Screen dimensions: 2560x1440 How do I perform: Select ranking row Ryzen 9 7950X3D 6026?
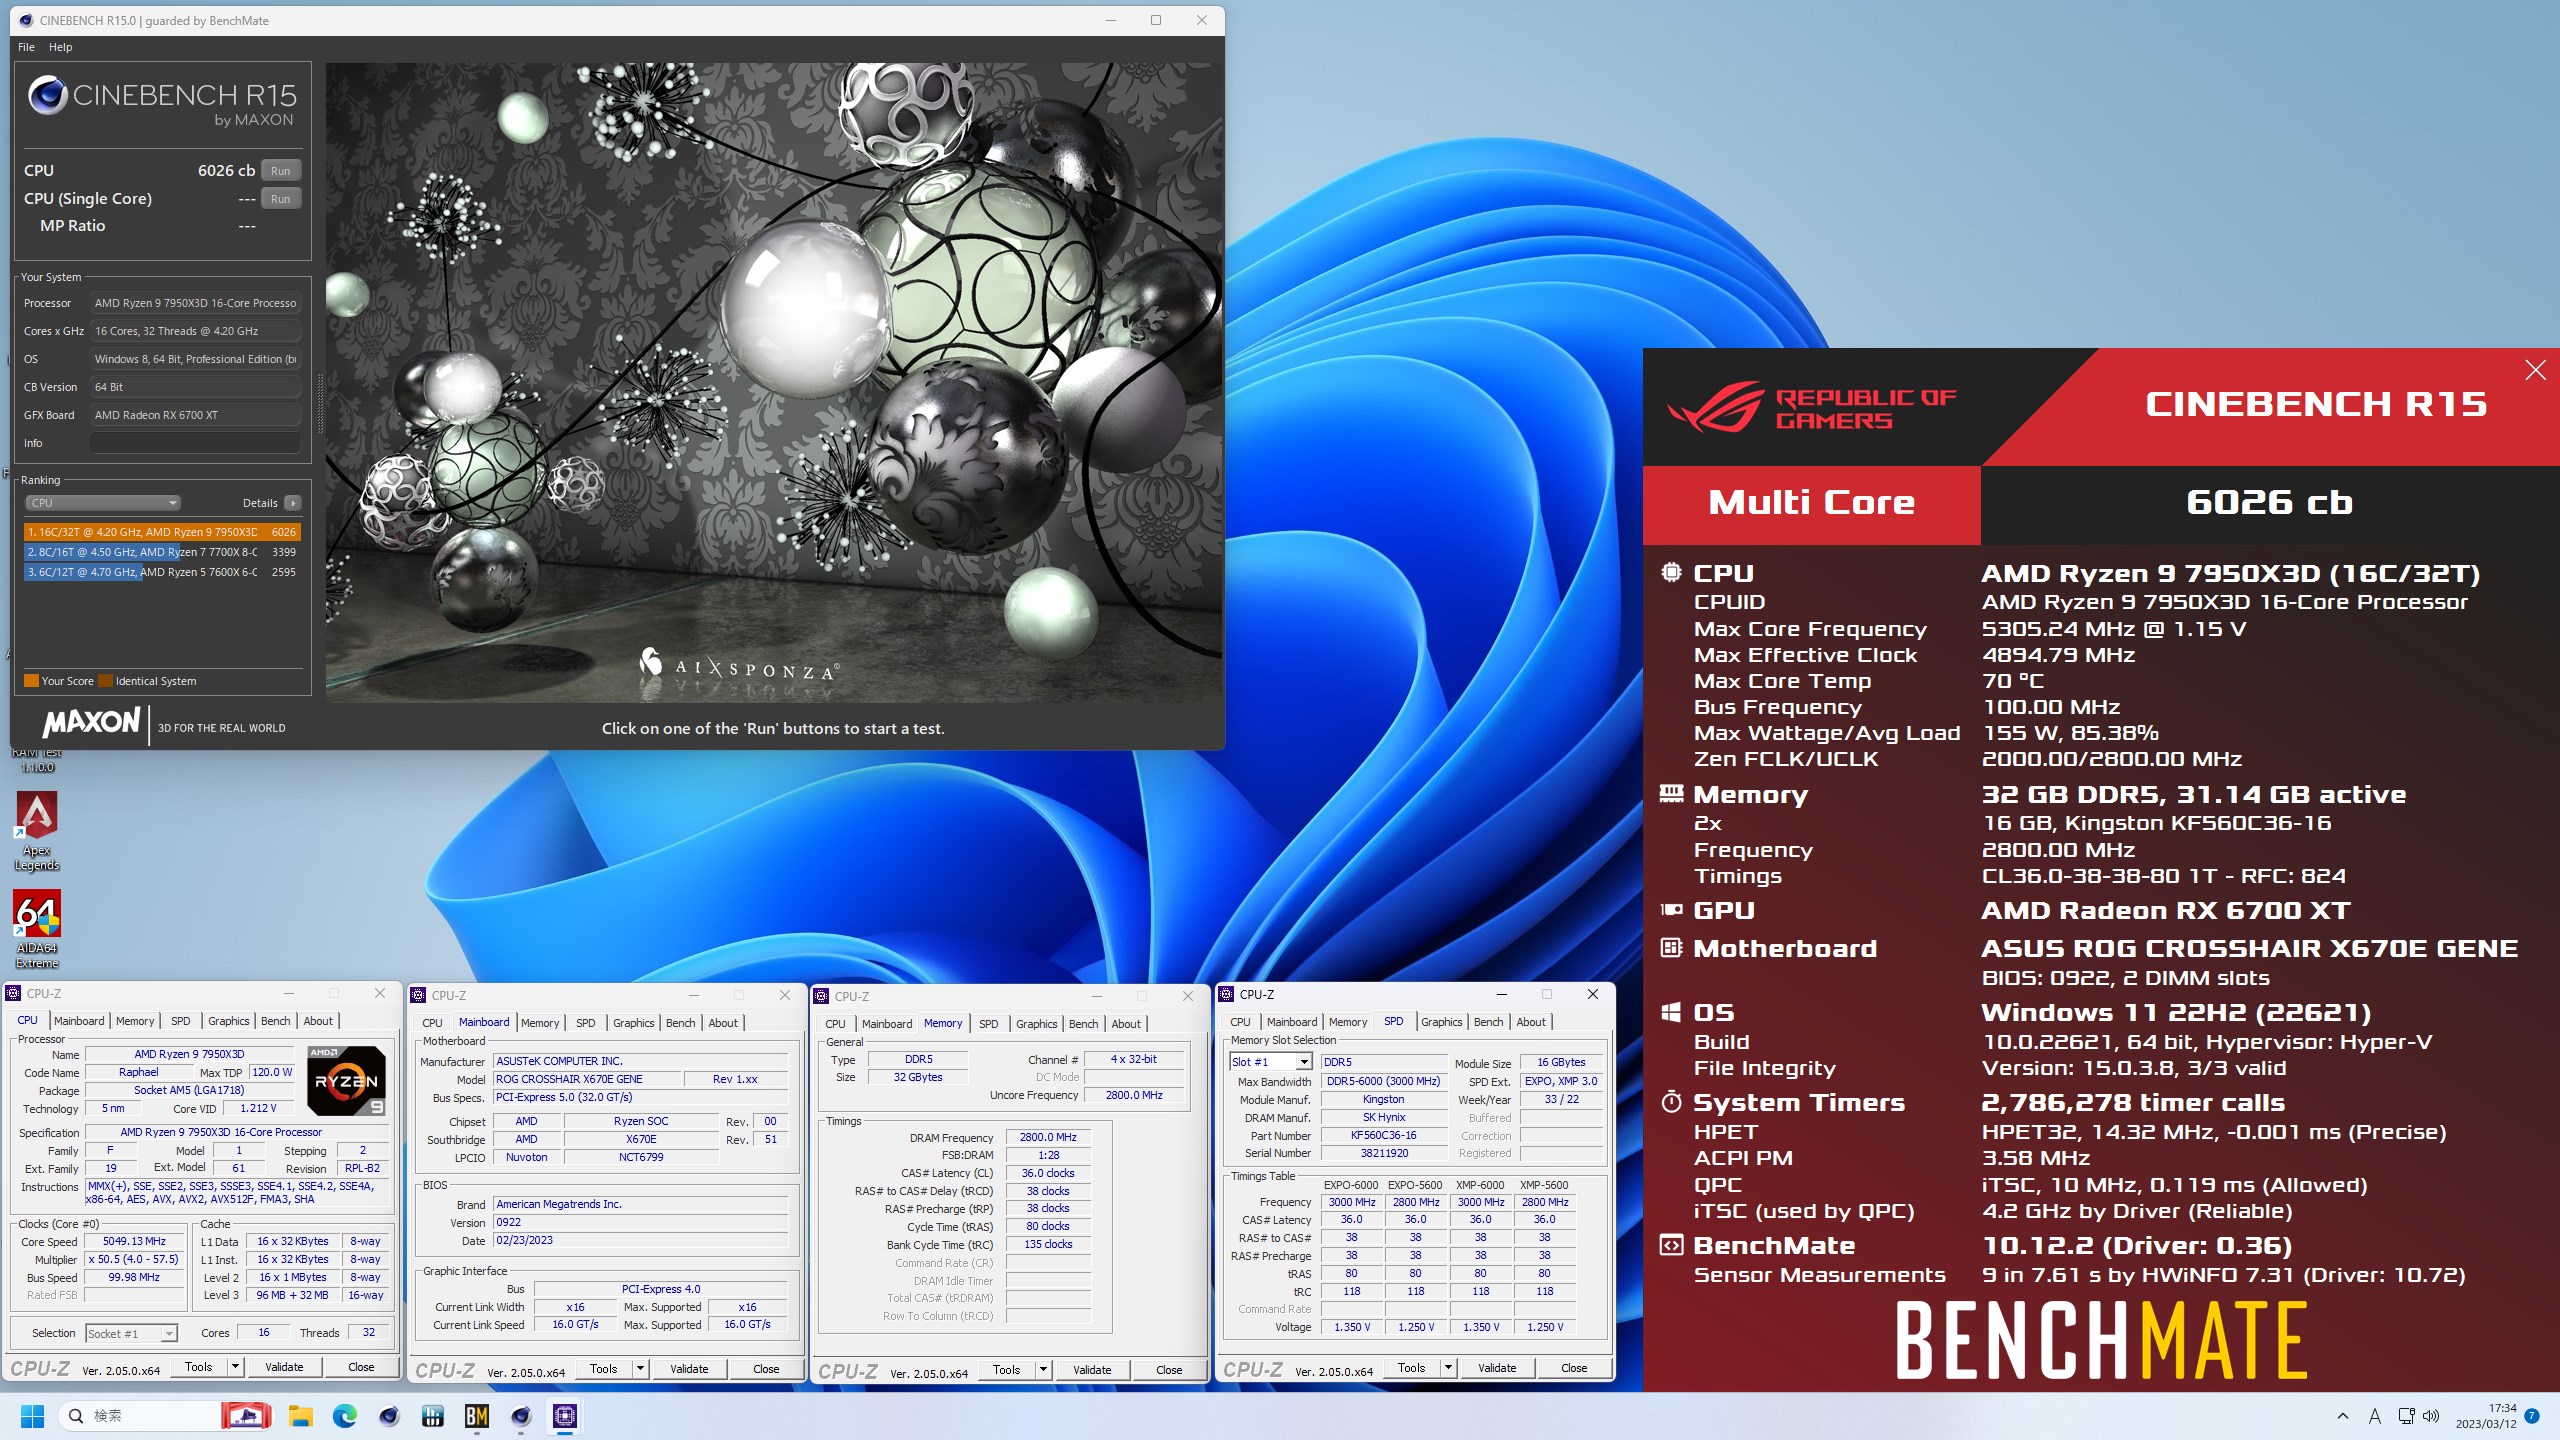tap(162, 532)
